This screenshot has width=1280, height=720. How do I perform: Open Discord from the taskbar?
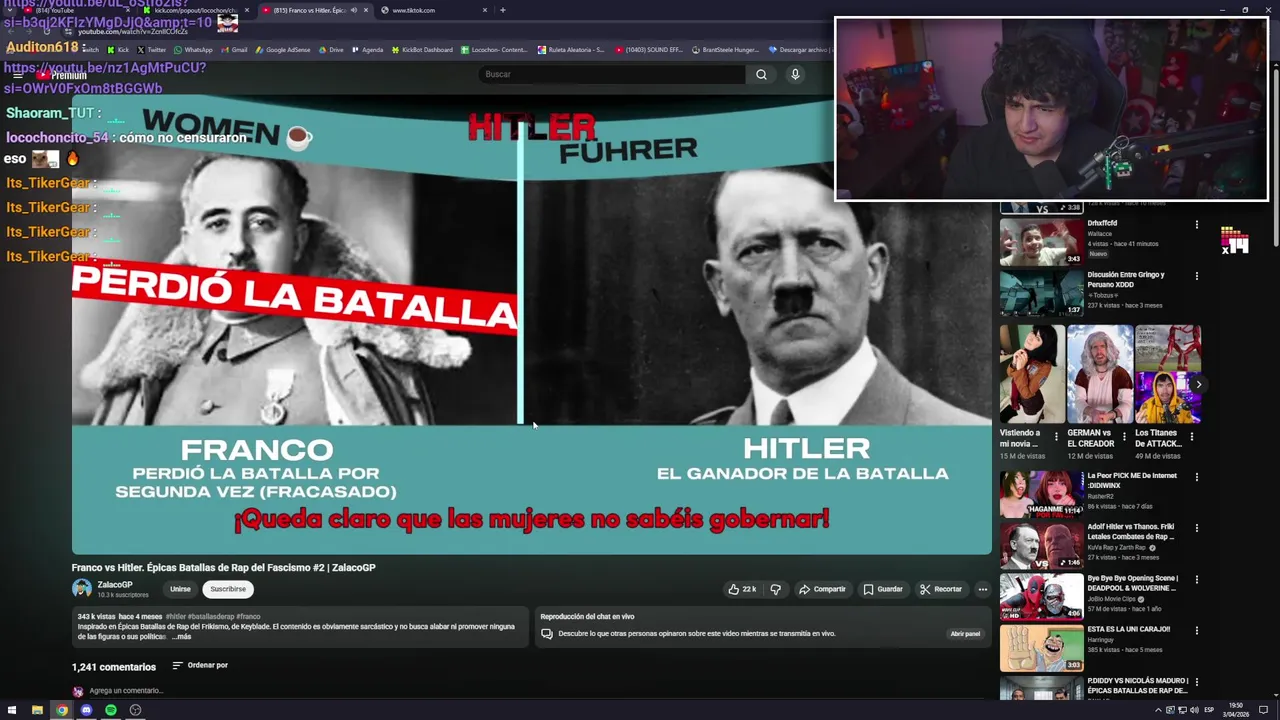tap(86, 710)
